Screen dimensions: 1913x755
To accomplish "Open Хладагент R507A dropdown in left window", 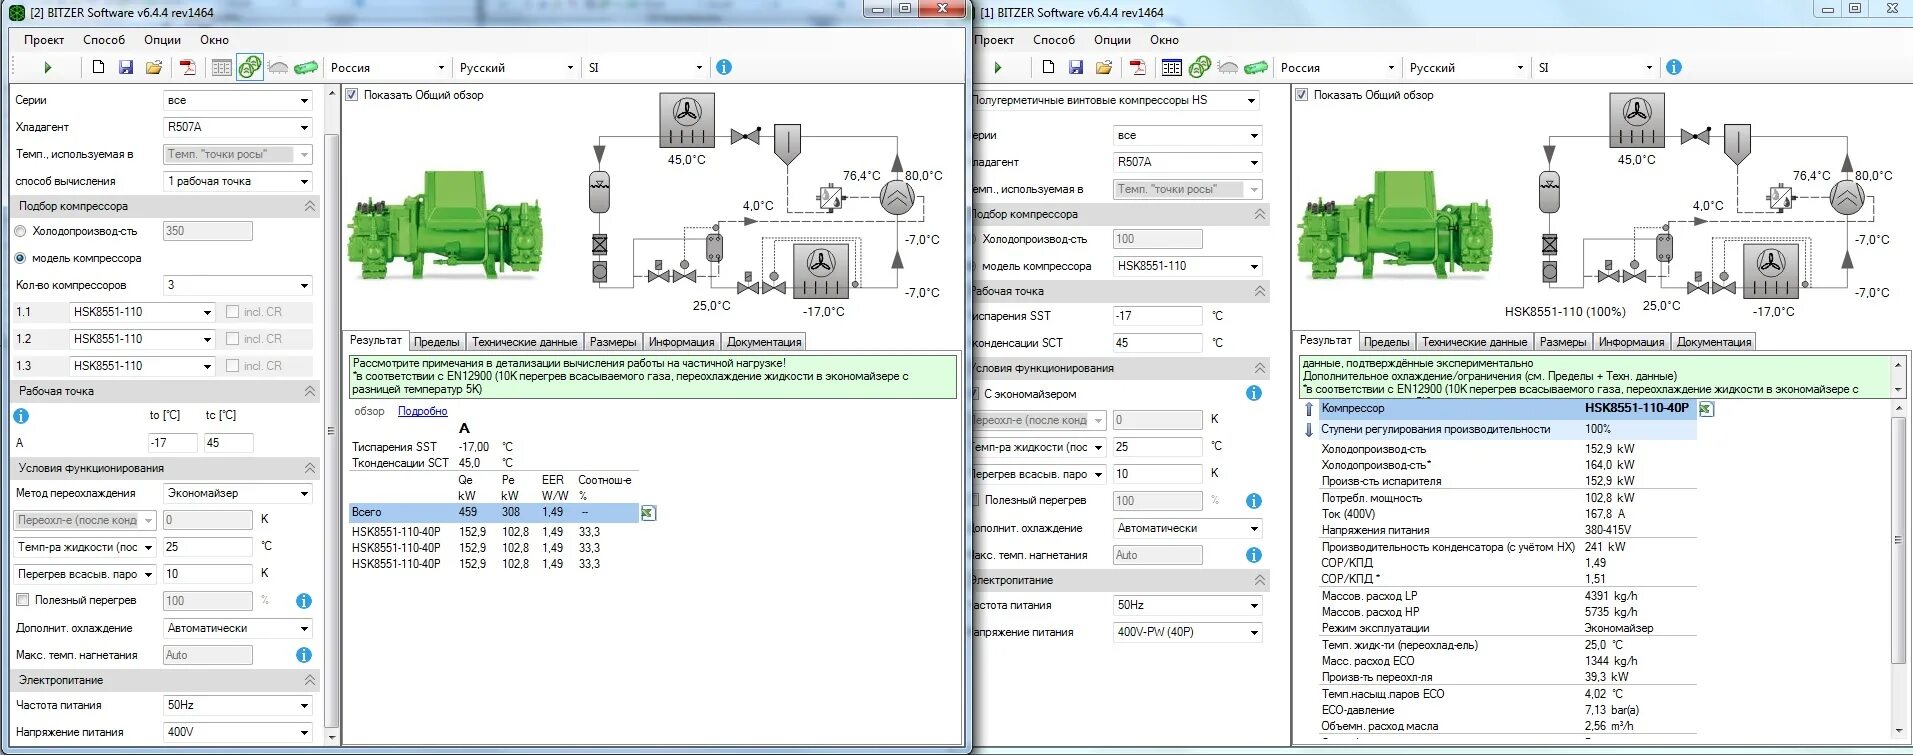I will [238, 127].
